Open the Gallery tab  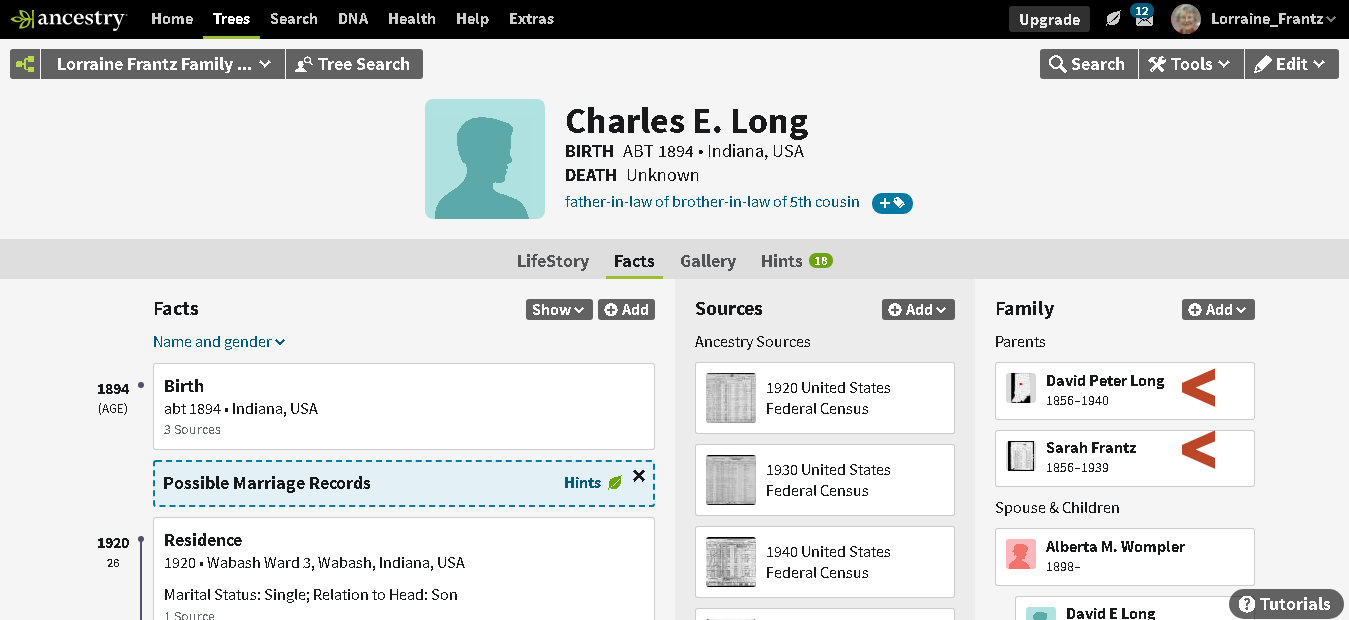coord(707,261)
